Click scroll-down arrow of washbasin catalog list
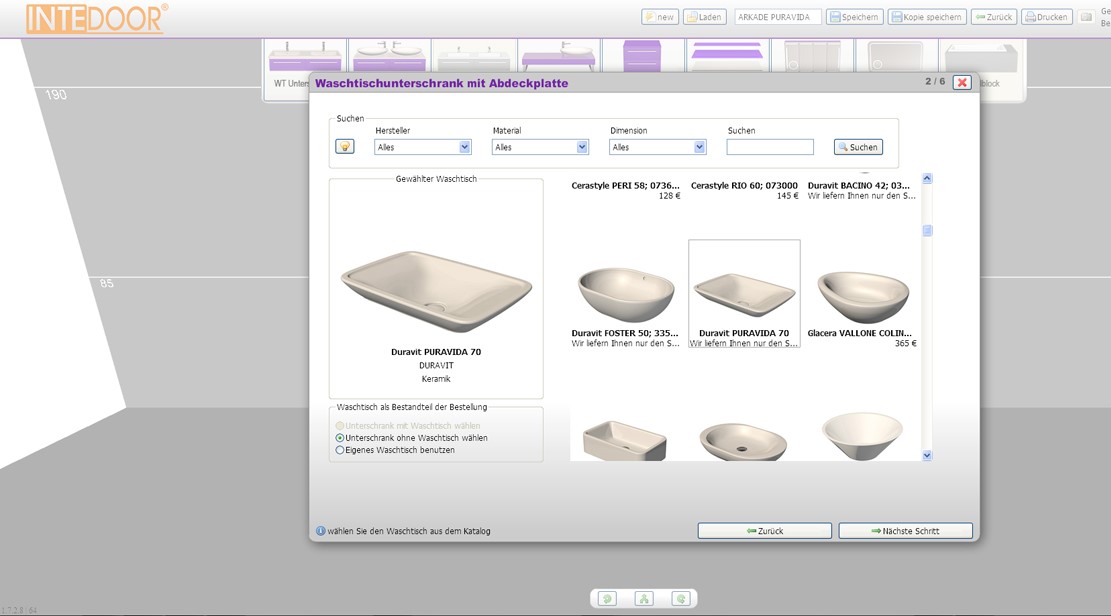Image resolution: width=1111 pixels, height=616 pixels. pos(927,455)
